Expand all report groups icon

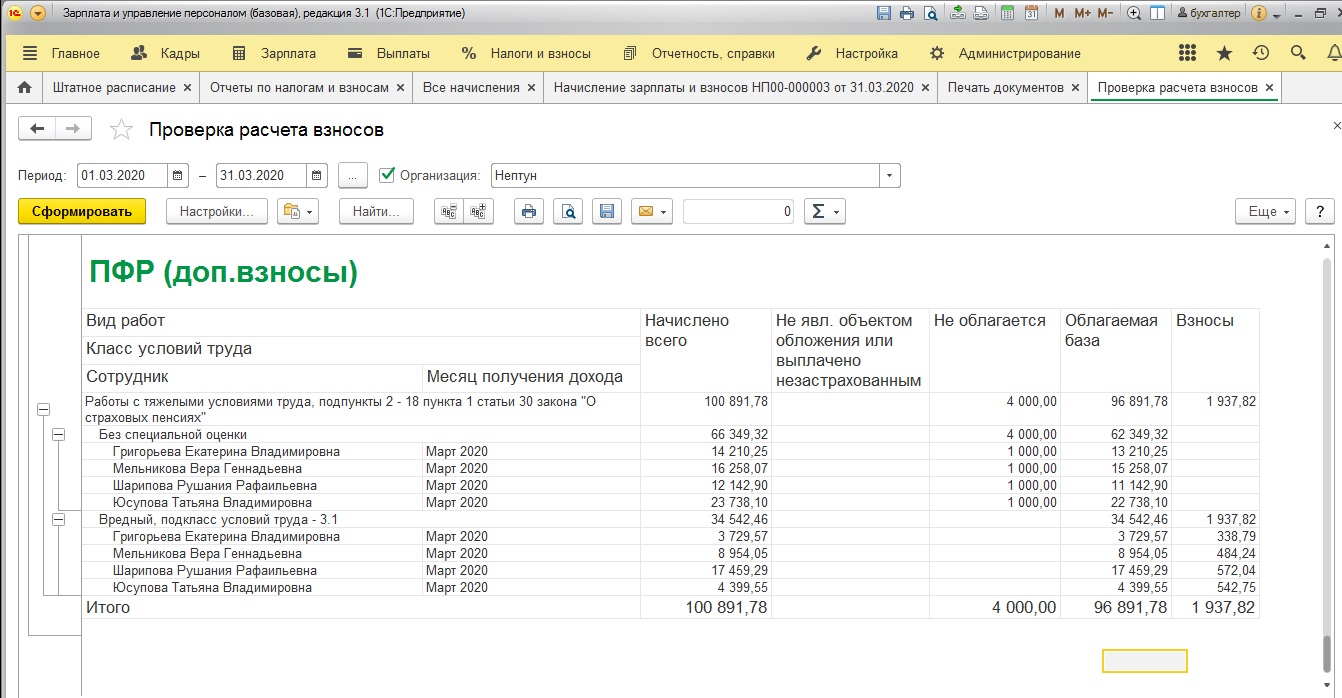tap(480, 211)
